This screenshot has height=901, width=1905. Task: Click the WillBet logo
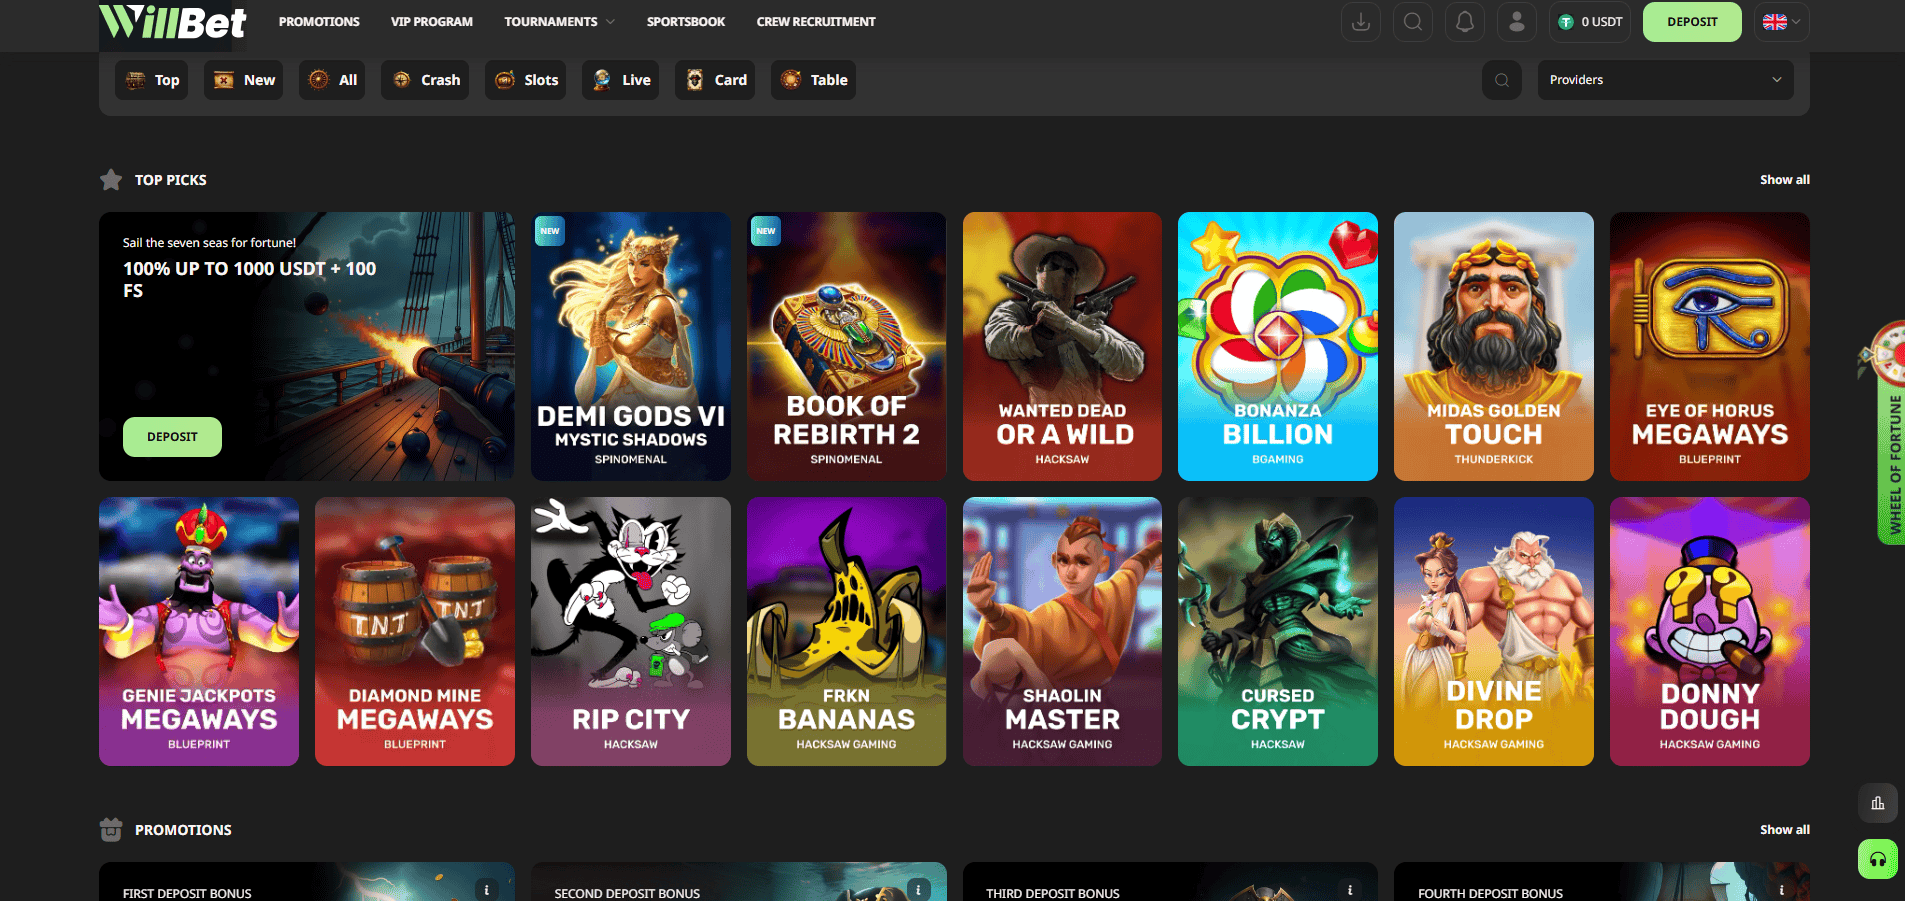tap(173, 21)
